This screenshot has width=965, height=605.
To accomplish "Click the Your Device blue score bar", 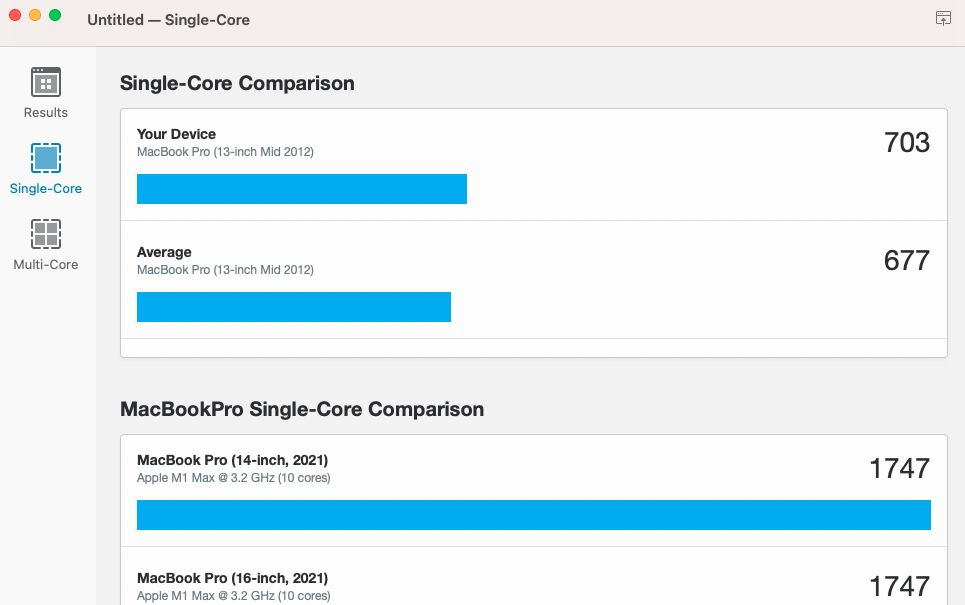I will pyautogui.click(x=302, y=189).
